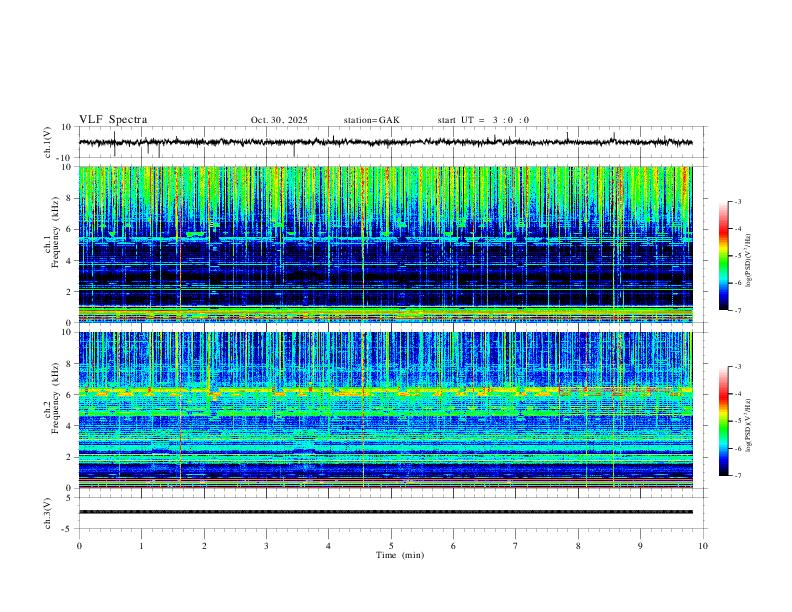The height and width of the screenshot is (612, 792).
Task: Click the ch.2 PSD color scale bar
Action: point(723,421)
